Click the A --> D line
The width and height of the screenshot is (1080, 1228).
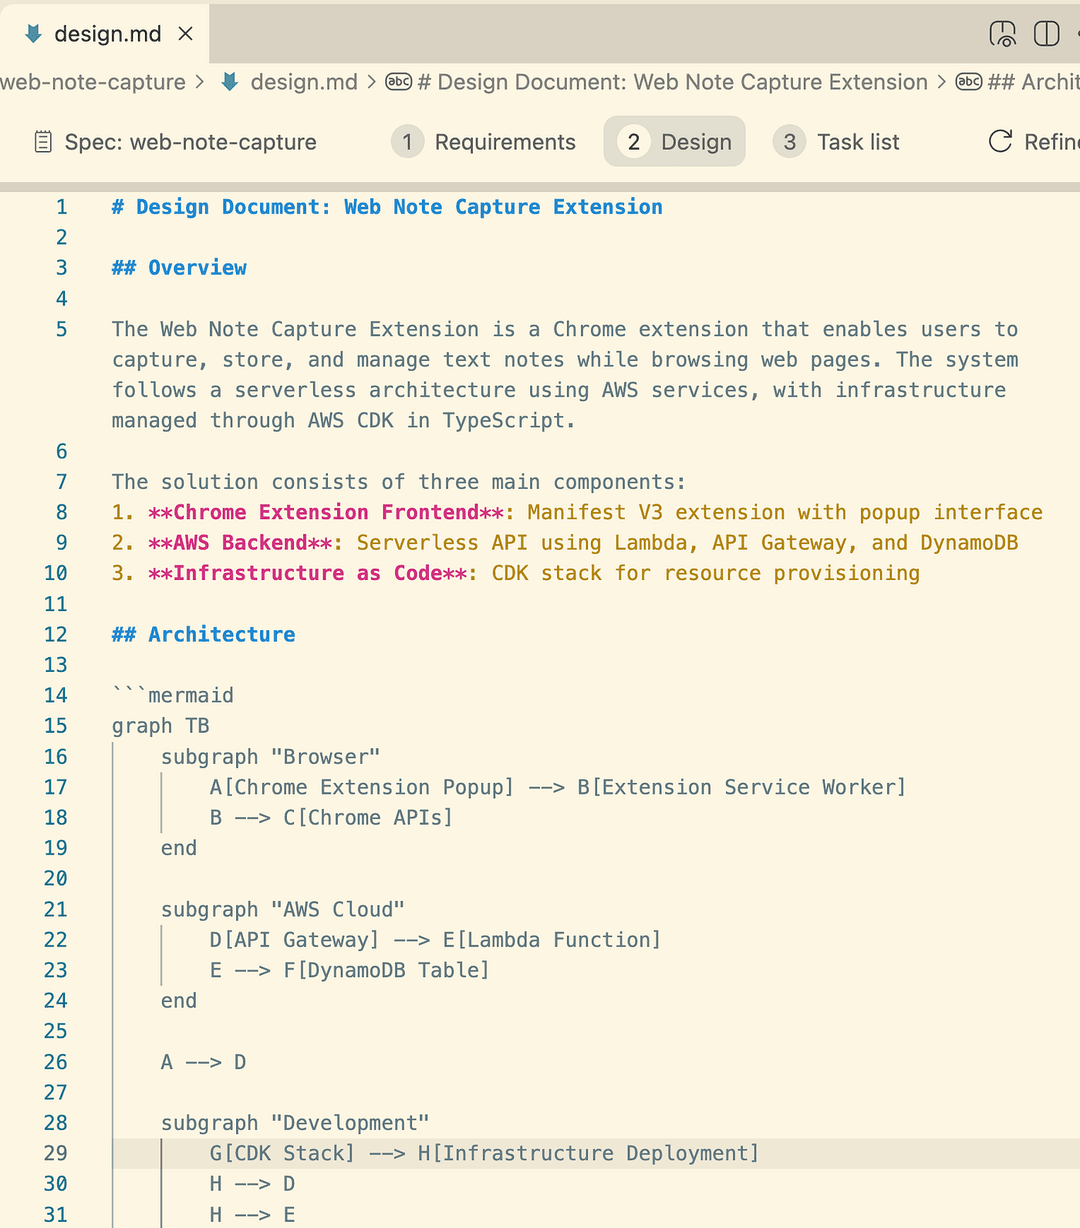pyautogui.click(x=203, y=1062)
